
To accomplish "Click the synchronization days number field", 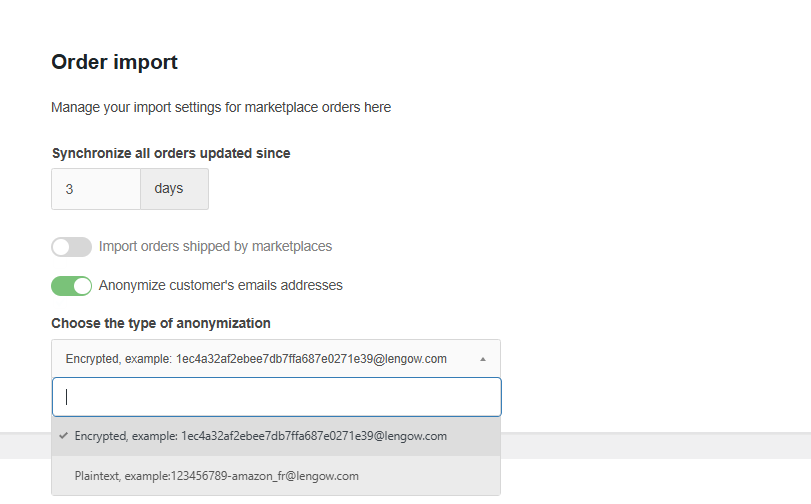I will click(x=96, y=189).
